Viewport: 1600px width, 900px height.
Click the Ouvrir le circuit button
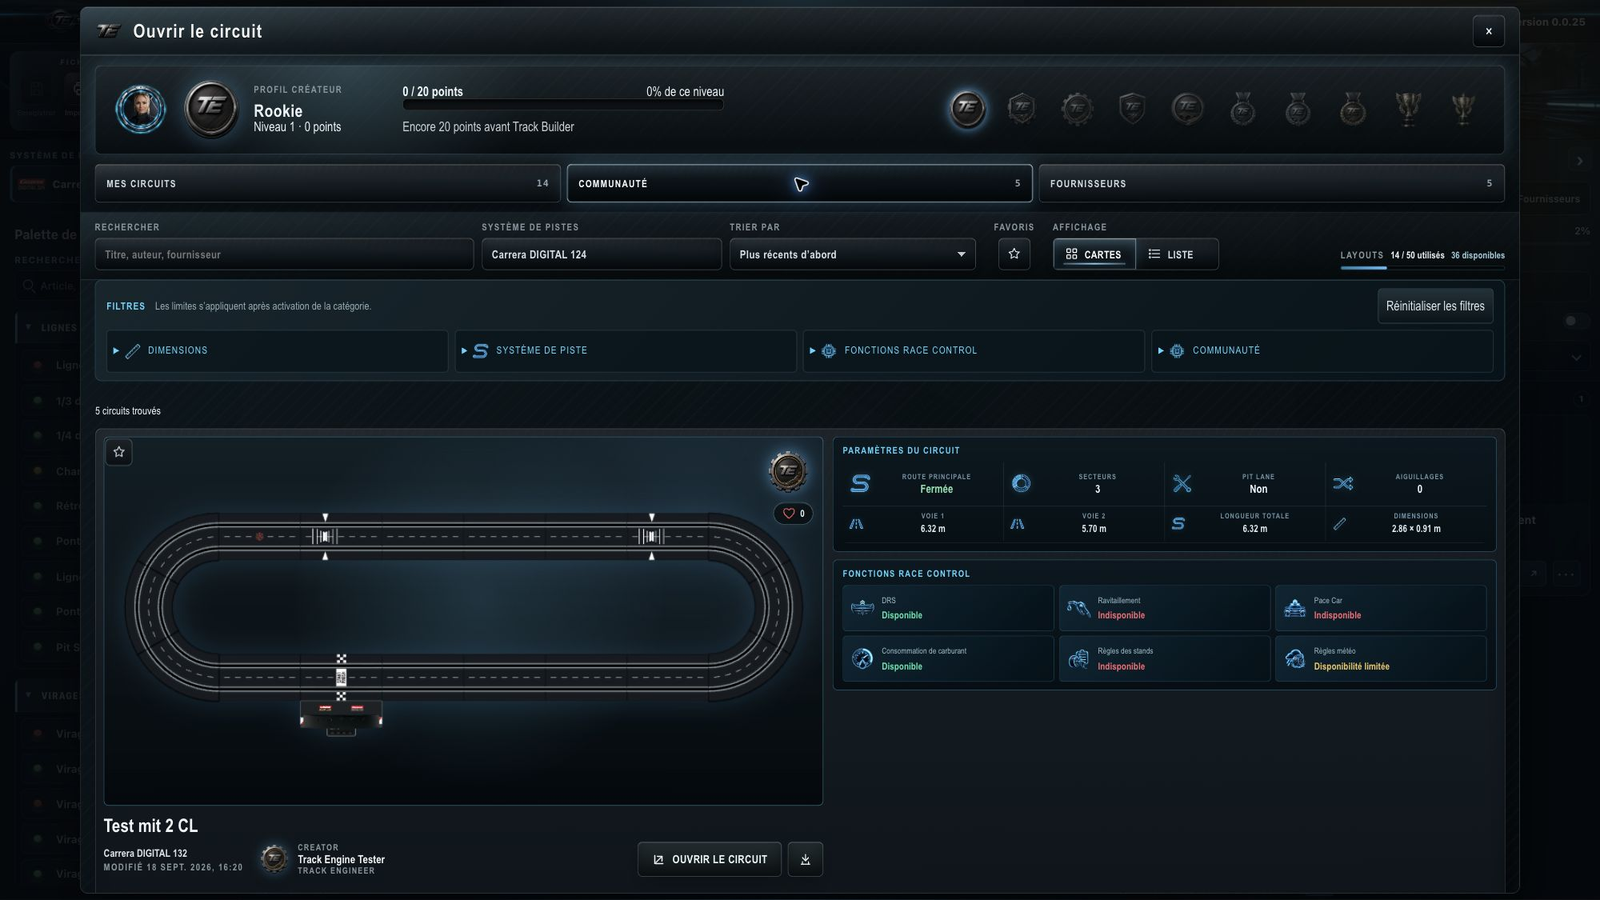click(709, 859)
